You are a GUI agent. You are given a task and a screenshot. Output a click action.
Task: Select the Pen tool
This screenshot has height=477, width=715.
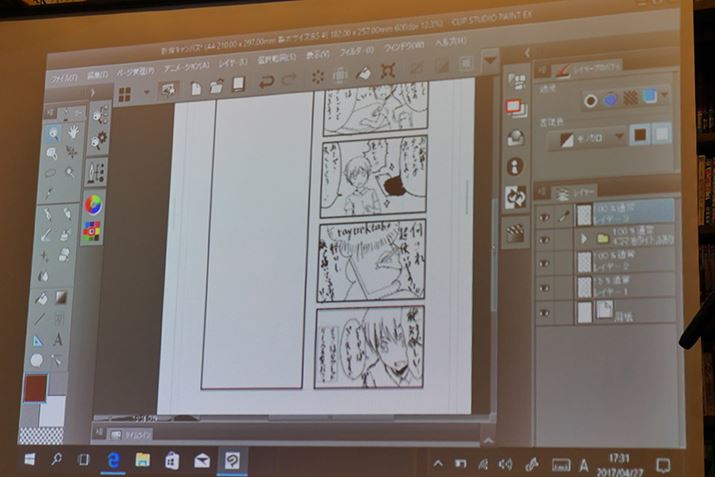pos(48,215)
